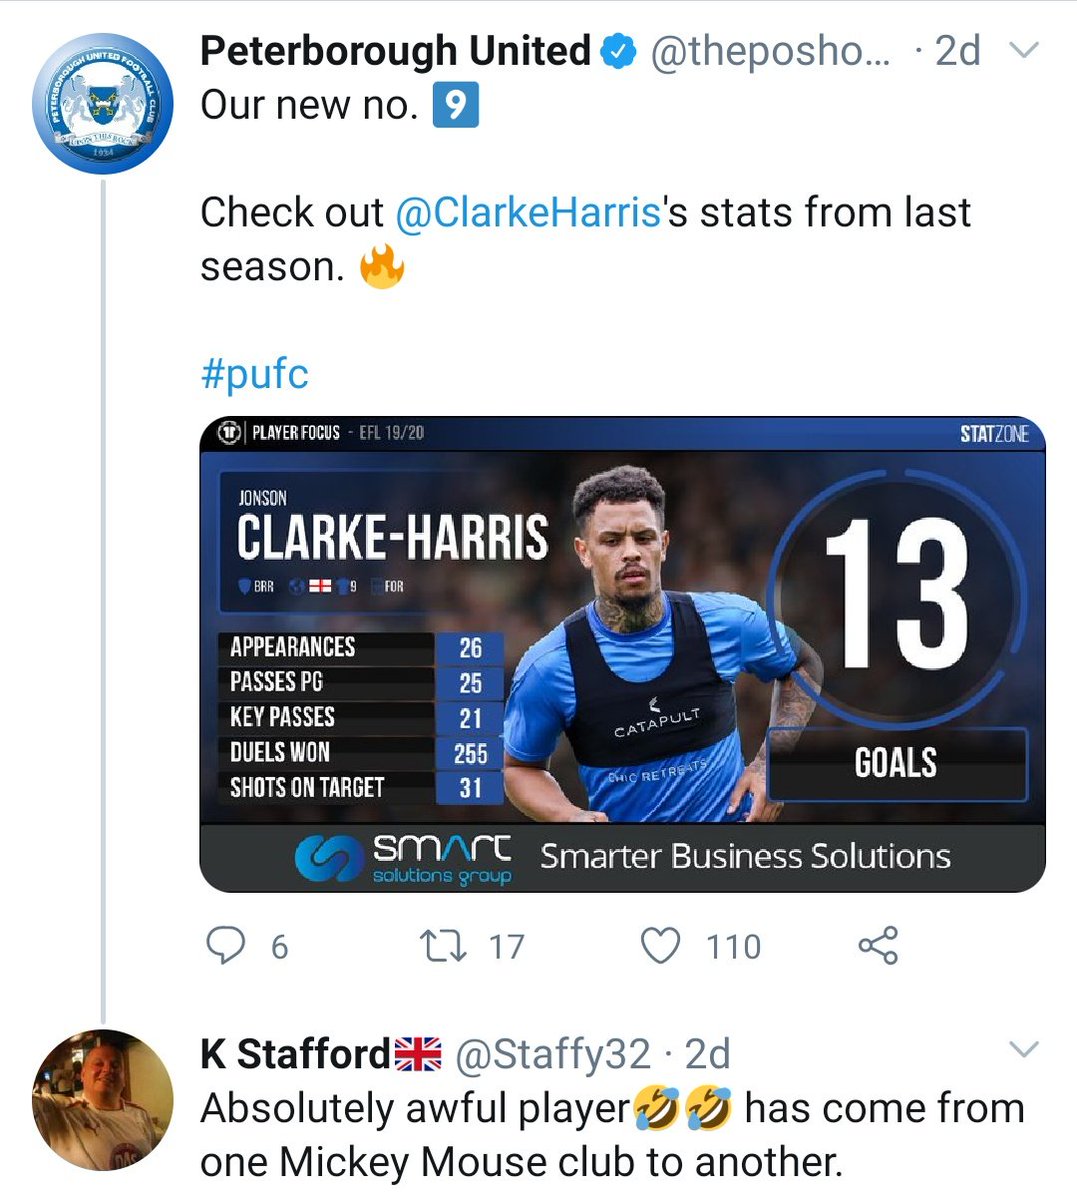Share the tweet via share icon
Viewport: 1077px width, 1200px height.
[878, 946]
